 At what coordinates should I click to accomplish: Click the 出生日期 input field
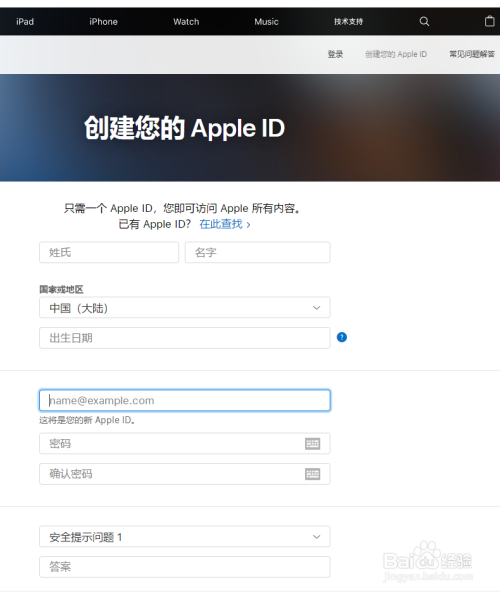185,338
